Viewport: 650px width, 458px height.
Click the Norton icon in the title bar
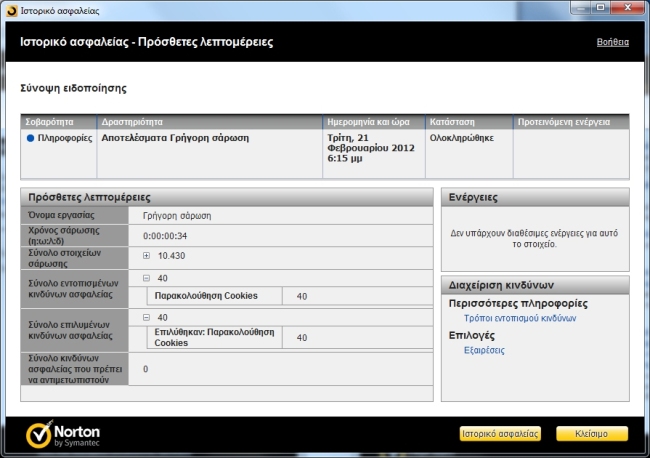pos(10,8)
